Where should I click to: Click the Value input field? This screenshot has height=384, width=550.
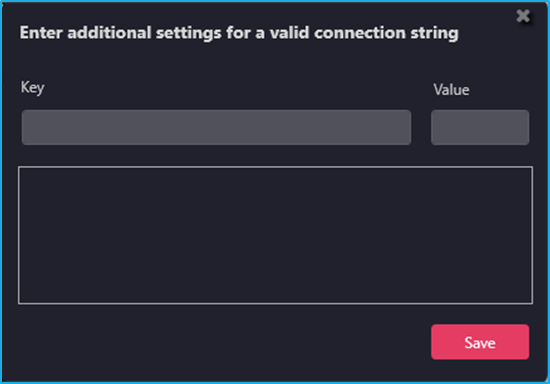480,127
